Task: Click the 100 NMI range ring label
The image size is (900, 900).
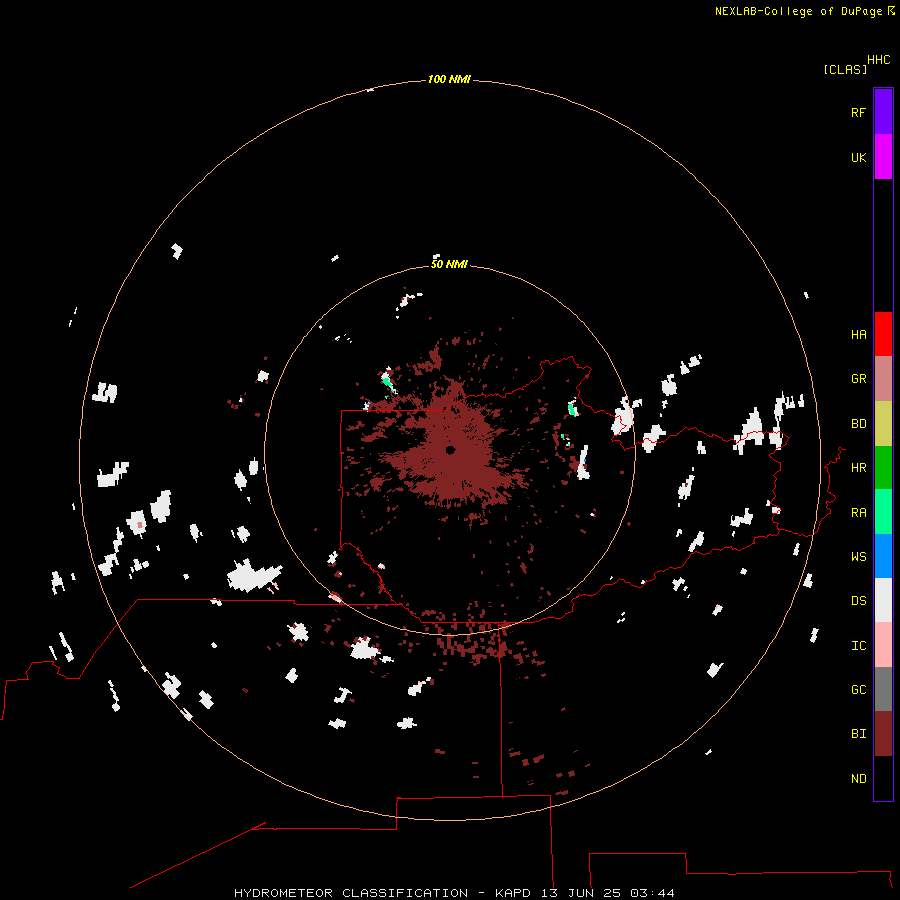Action: tap(449, 79)
